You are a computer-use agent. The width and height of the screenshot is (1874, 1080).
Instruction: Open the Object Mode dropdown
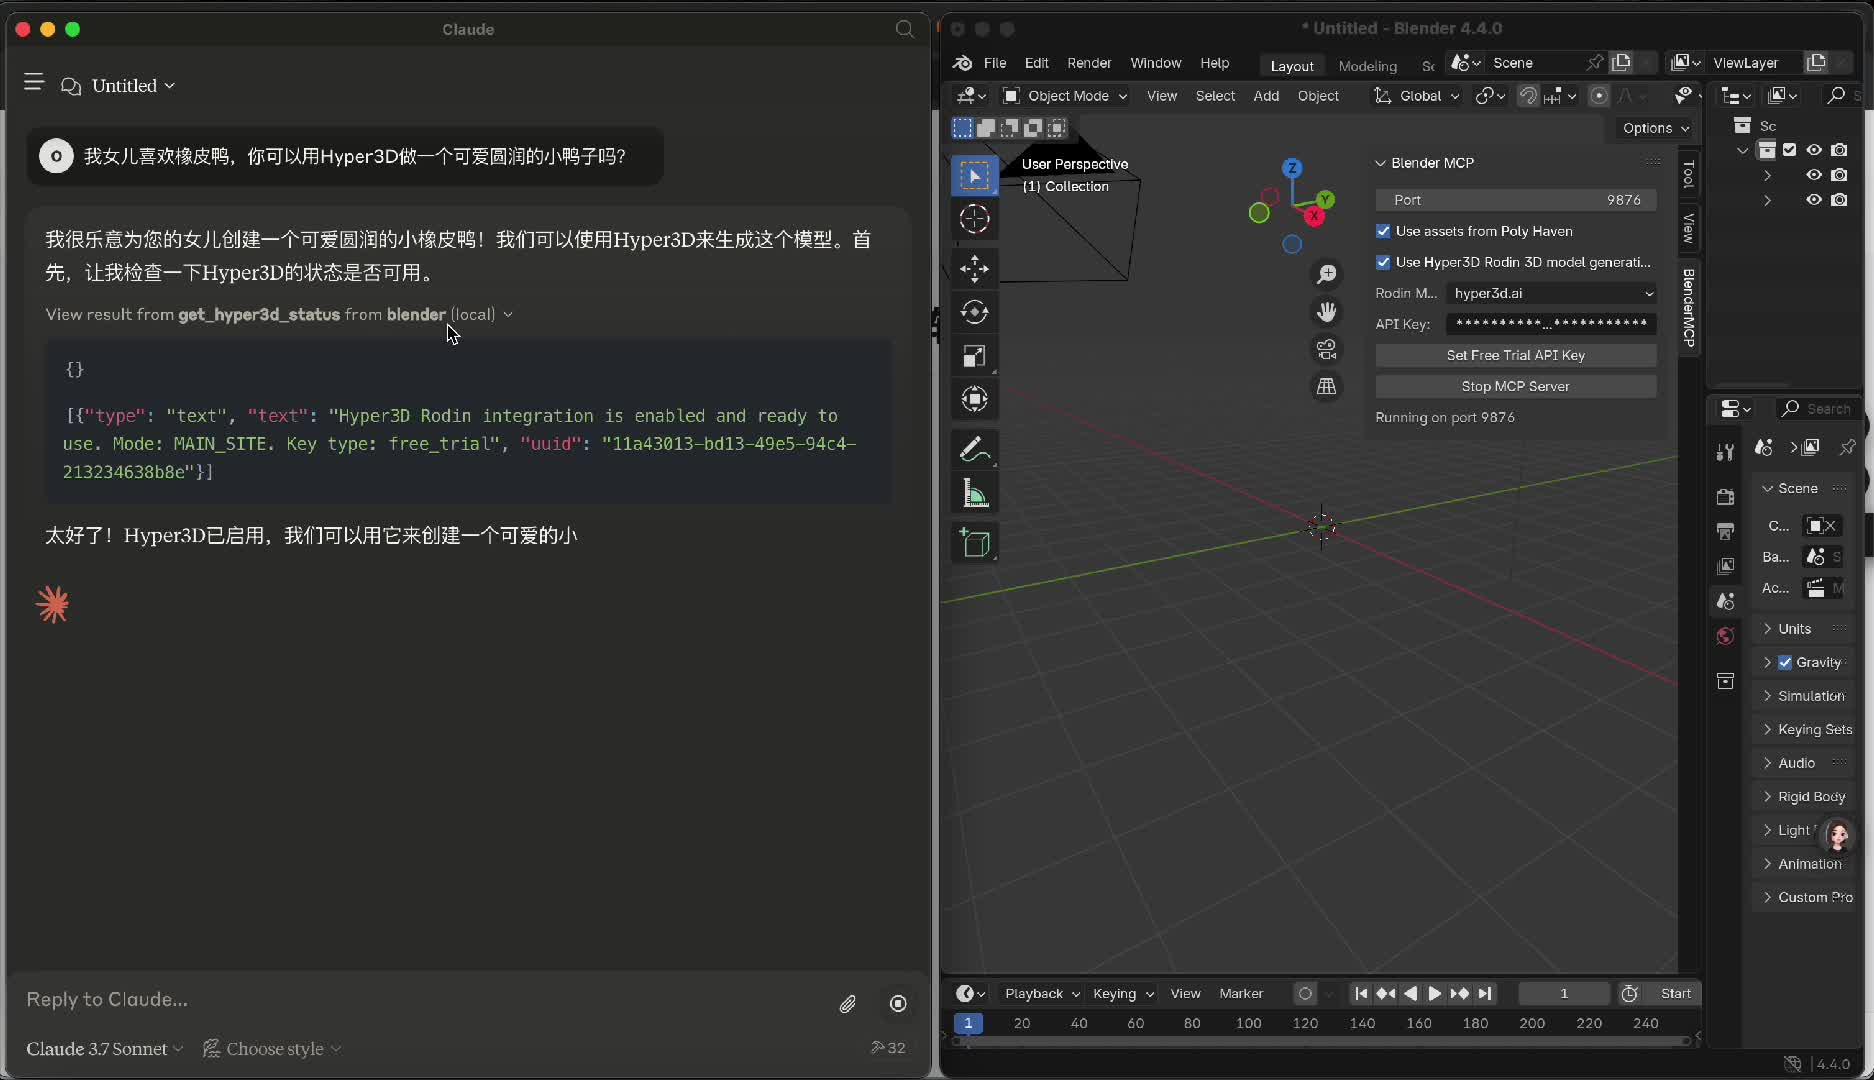tap(1063, 95)
